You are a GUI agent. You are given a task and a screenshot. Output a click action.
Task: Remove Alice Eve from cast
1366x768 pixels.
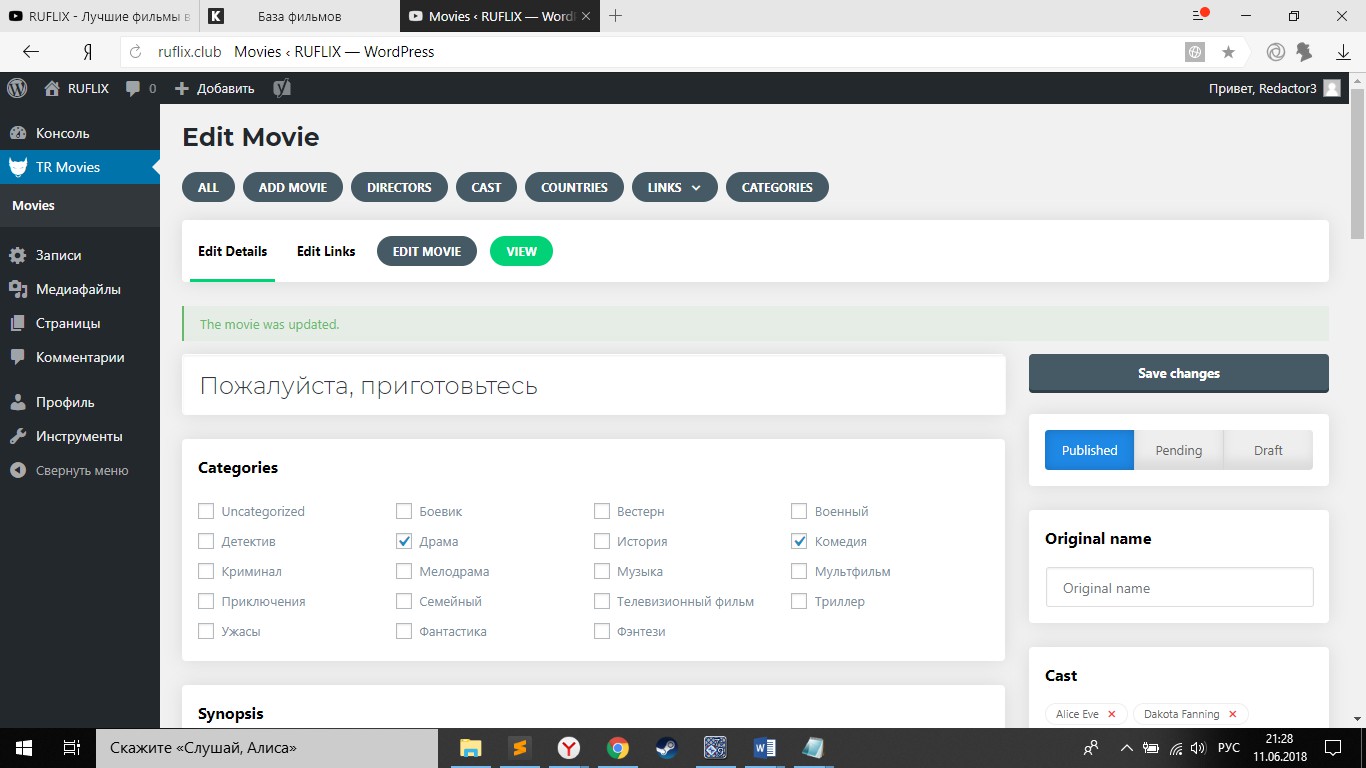click(1112, 714)
